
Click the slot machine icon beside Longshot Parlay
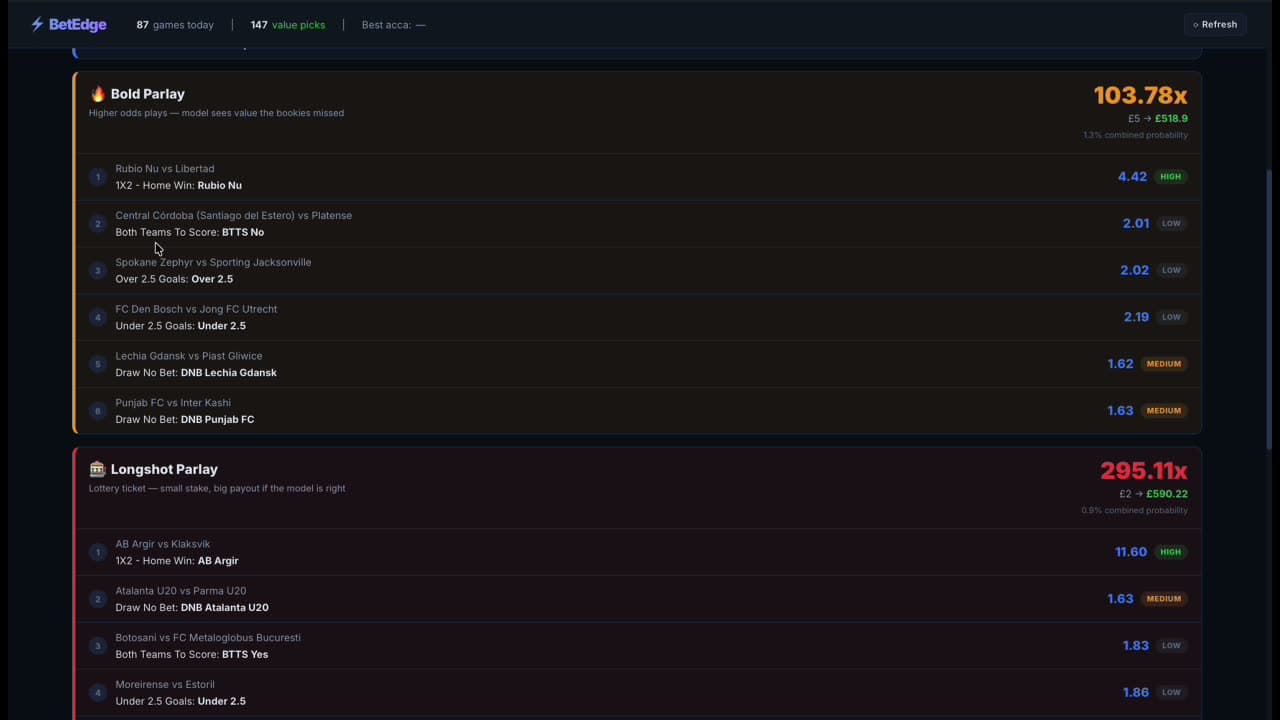click(x=97, y=469)
